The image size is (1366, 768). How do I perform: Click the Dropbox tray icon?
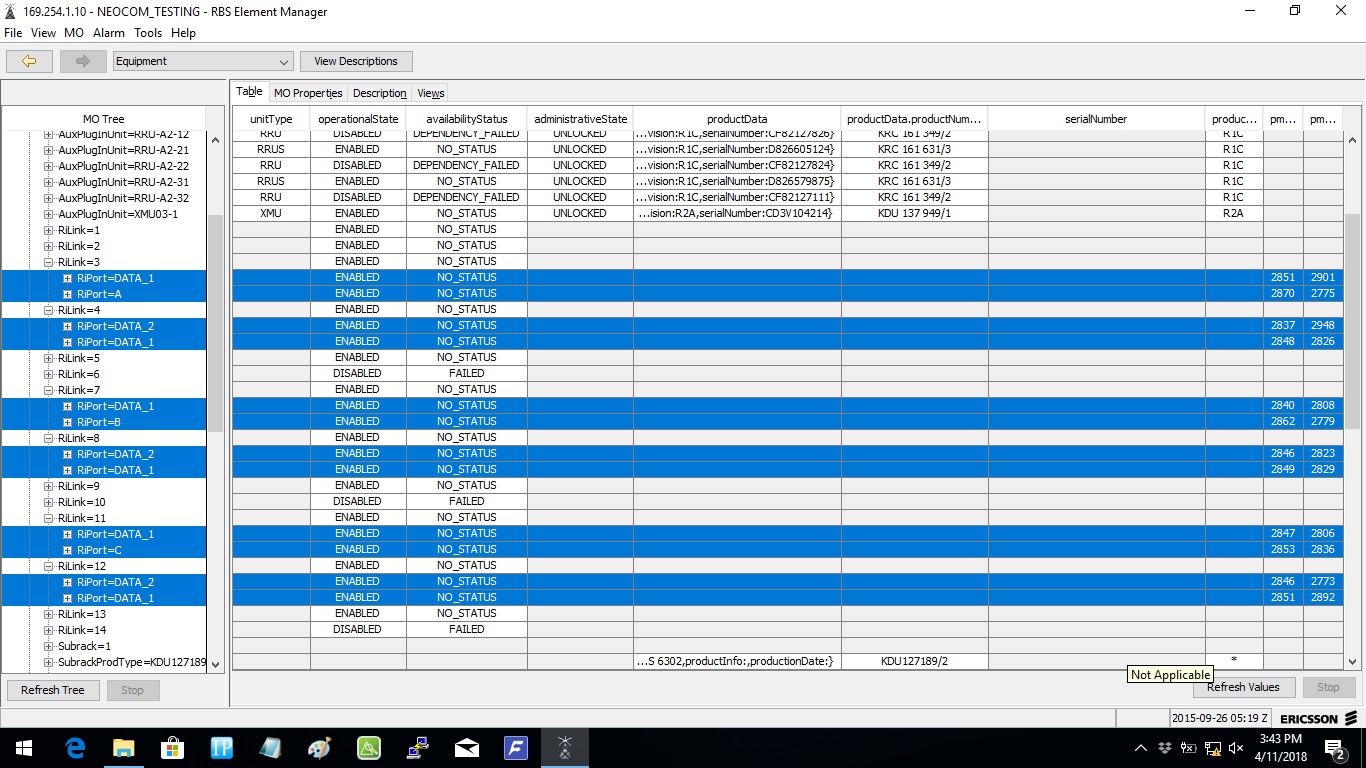(1165, 748)
